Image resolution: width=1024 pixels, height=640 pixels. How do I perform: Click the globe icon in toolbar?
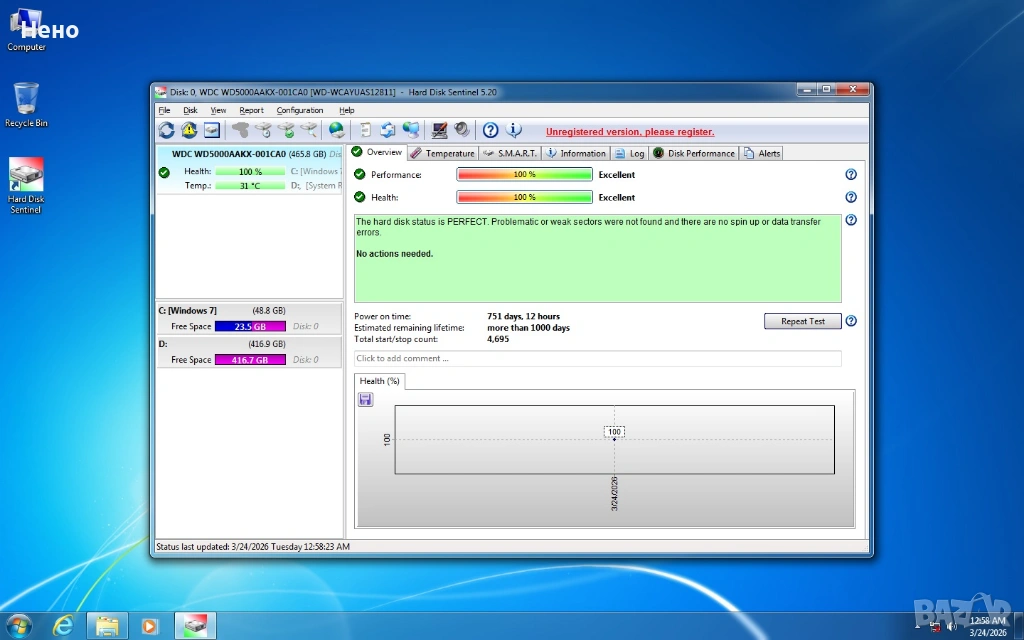[x=337, y=130]
